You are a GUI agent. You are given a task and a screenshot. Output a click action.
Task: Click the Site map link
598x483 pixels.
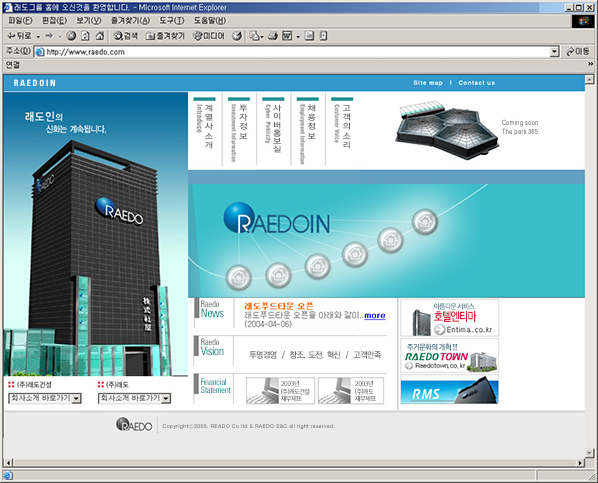[428, 83]
